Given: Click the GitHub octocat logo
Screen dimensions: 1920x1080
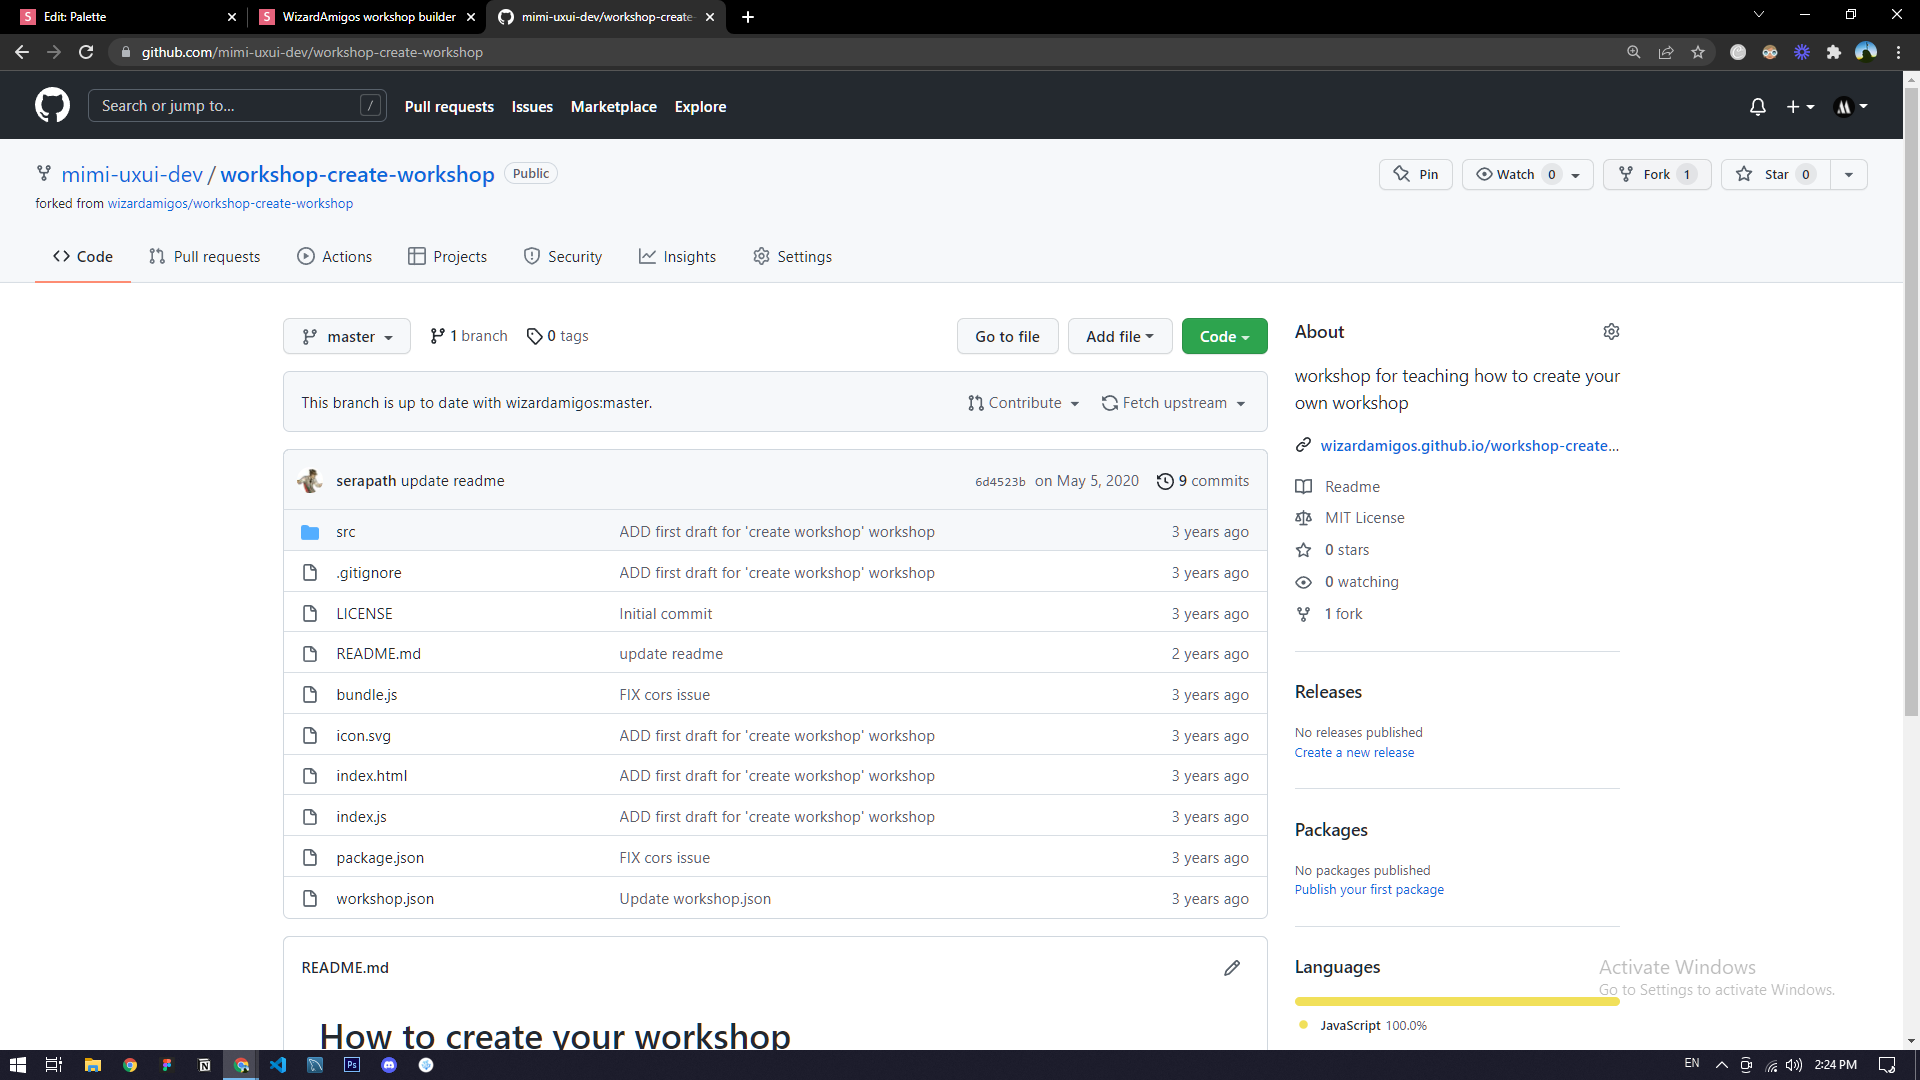Looking at the screenshot, I should point(52,105).
